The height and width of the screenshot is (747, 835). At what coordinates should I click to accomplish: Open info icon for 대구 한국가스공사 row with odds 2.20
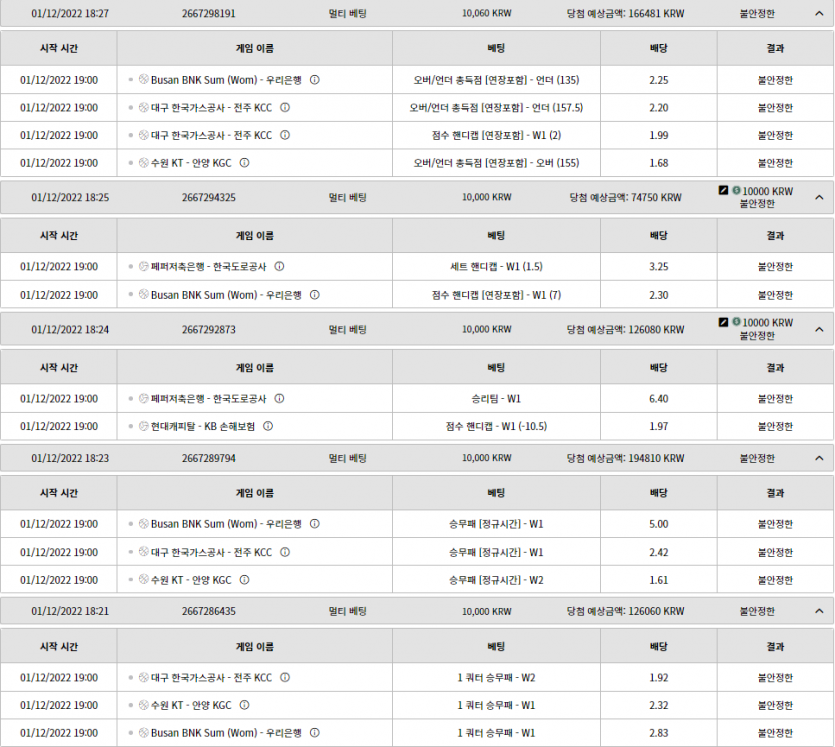tap(285, 108)
